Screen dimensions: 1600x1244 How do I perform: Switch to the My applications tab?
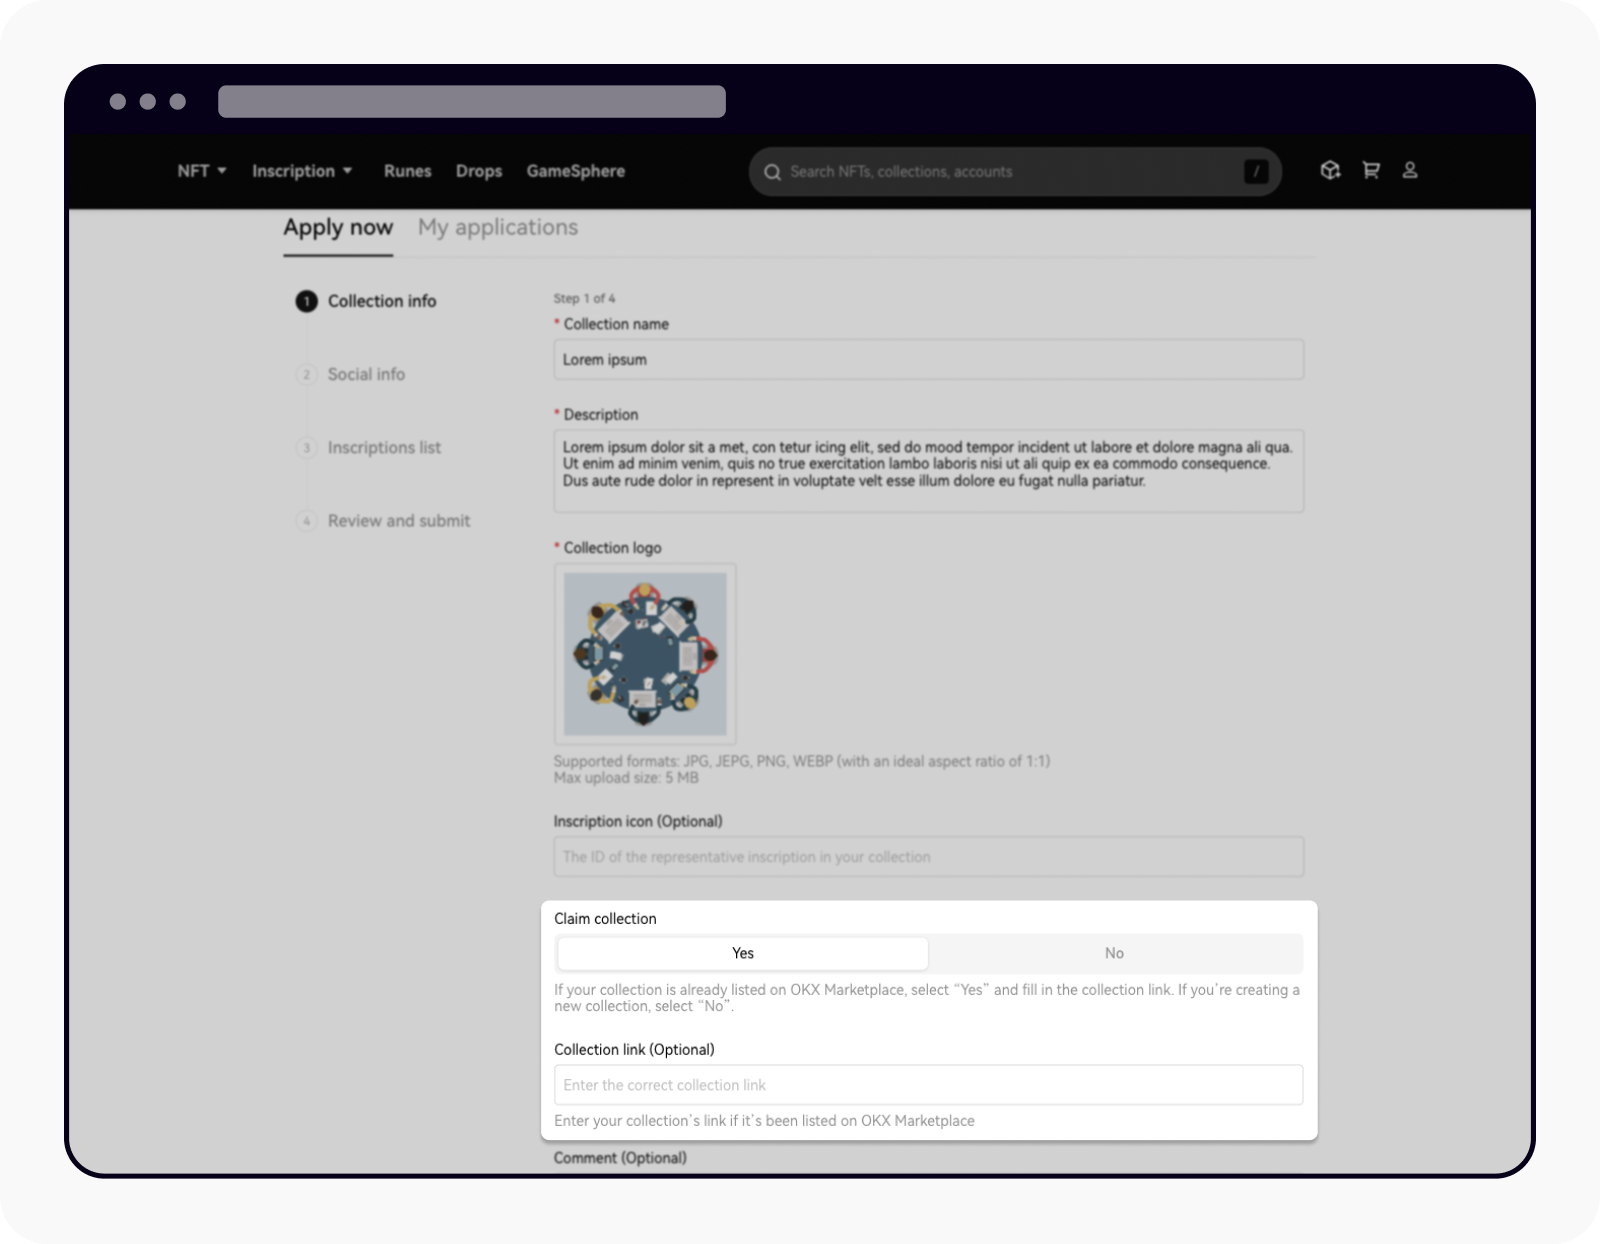pos(497,227)
